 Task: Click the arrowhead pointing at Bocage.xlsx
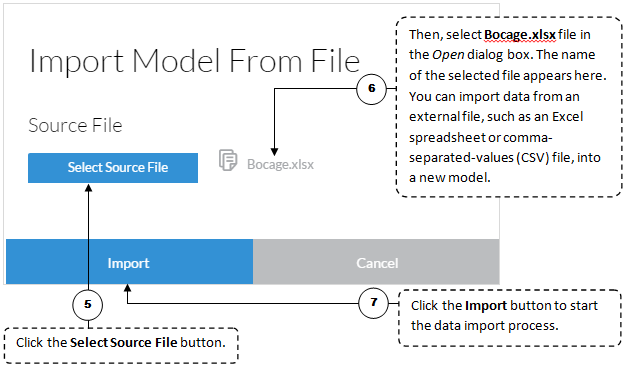275,152
